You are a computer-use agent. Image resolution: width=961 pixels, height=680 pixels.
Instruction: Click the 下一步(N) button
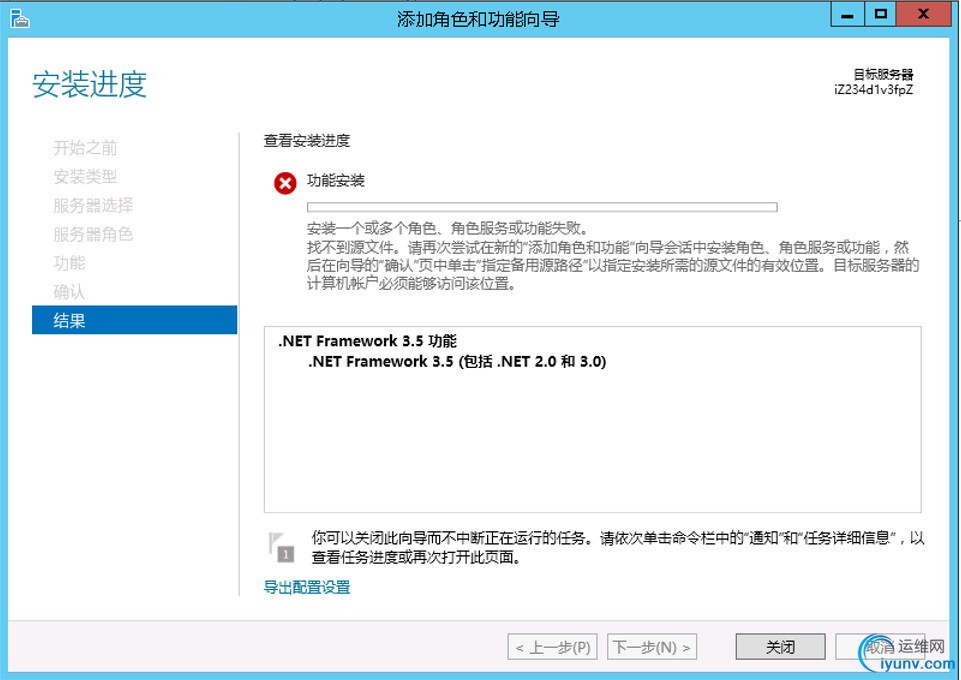652,647
